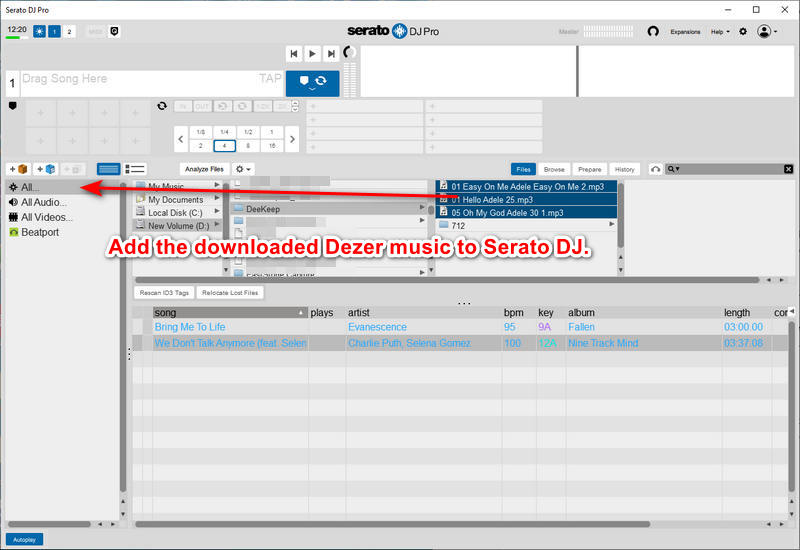Click the gain knob beside transport controls
This screenshot has width=800, height=550.
pyautogui.click(x=349, y=52)
